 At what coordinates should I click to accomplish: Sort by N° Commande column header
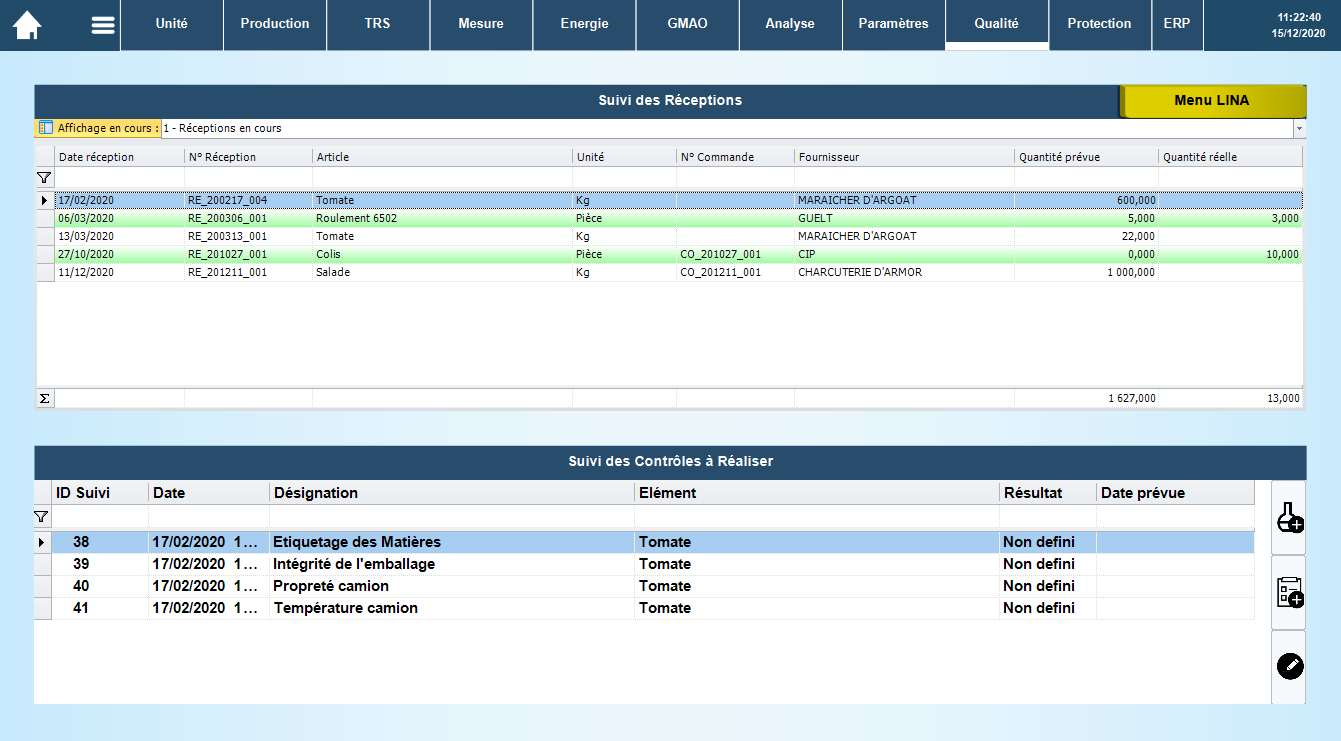(x=736, y=157)
